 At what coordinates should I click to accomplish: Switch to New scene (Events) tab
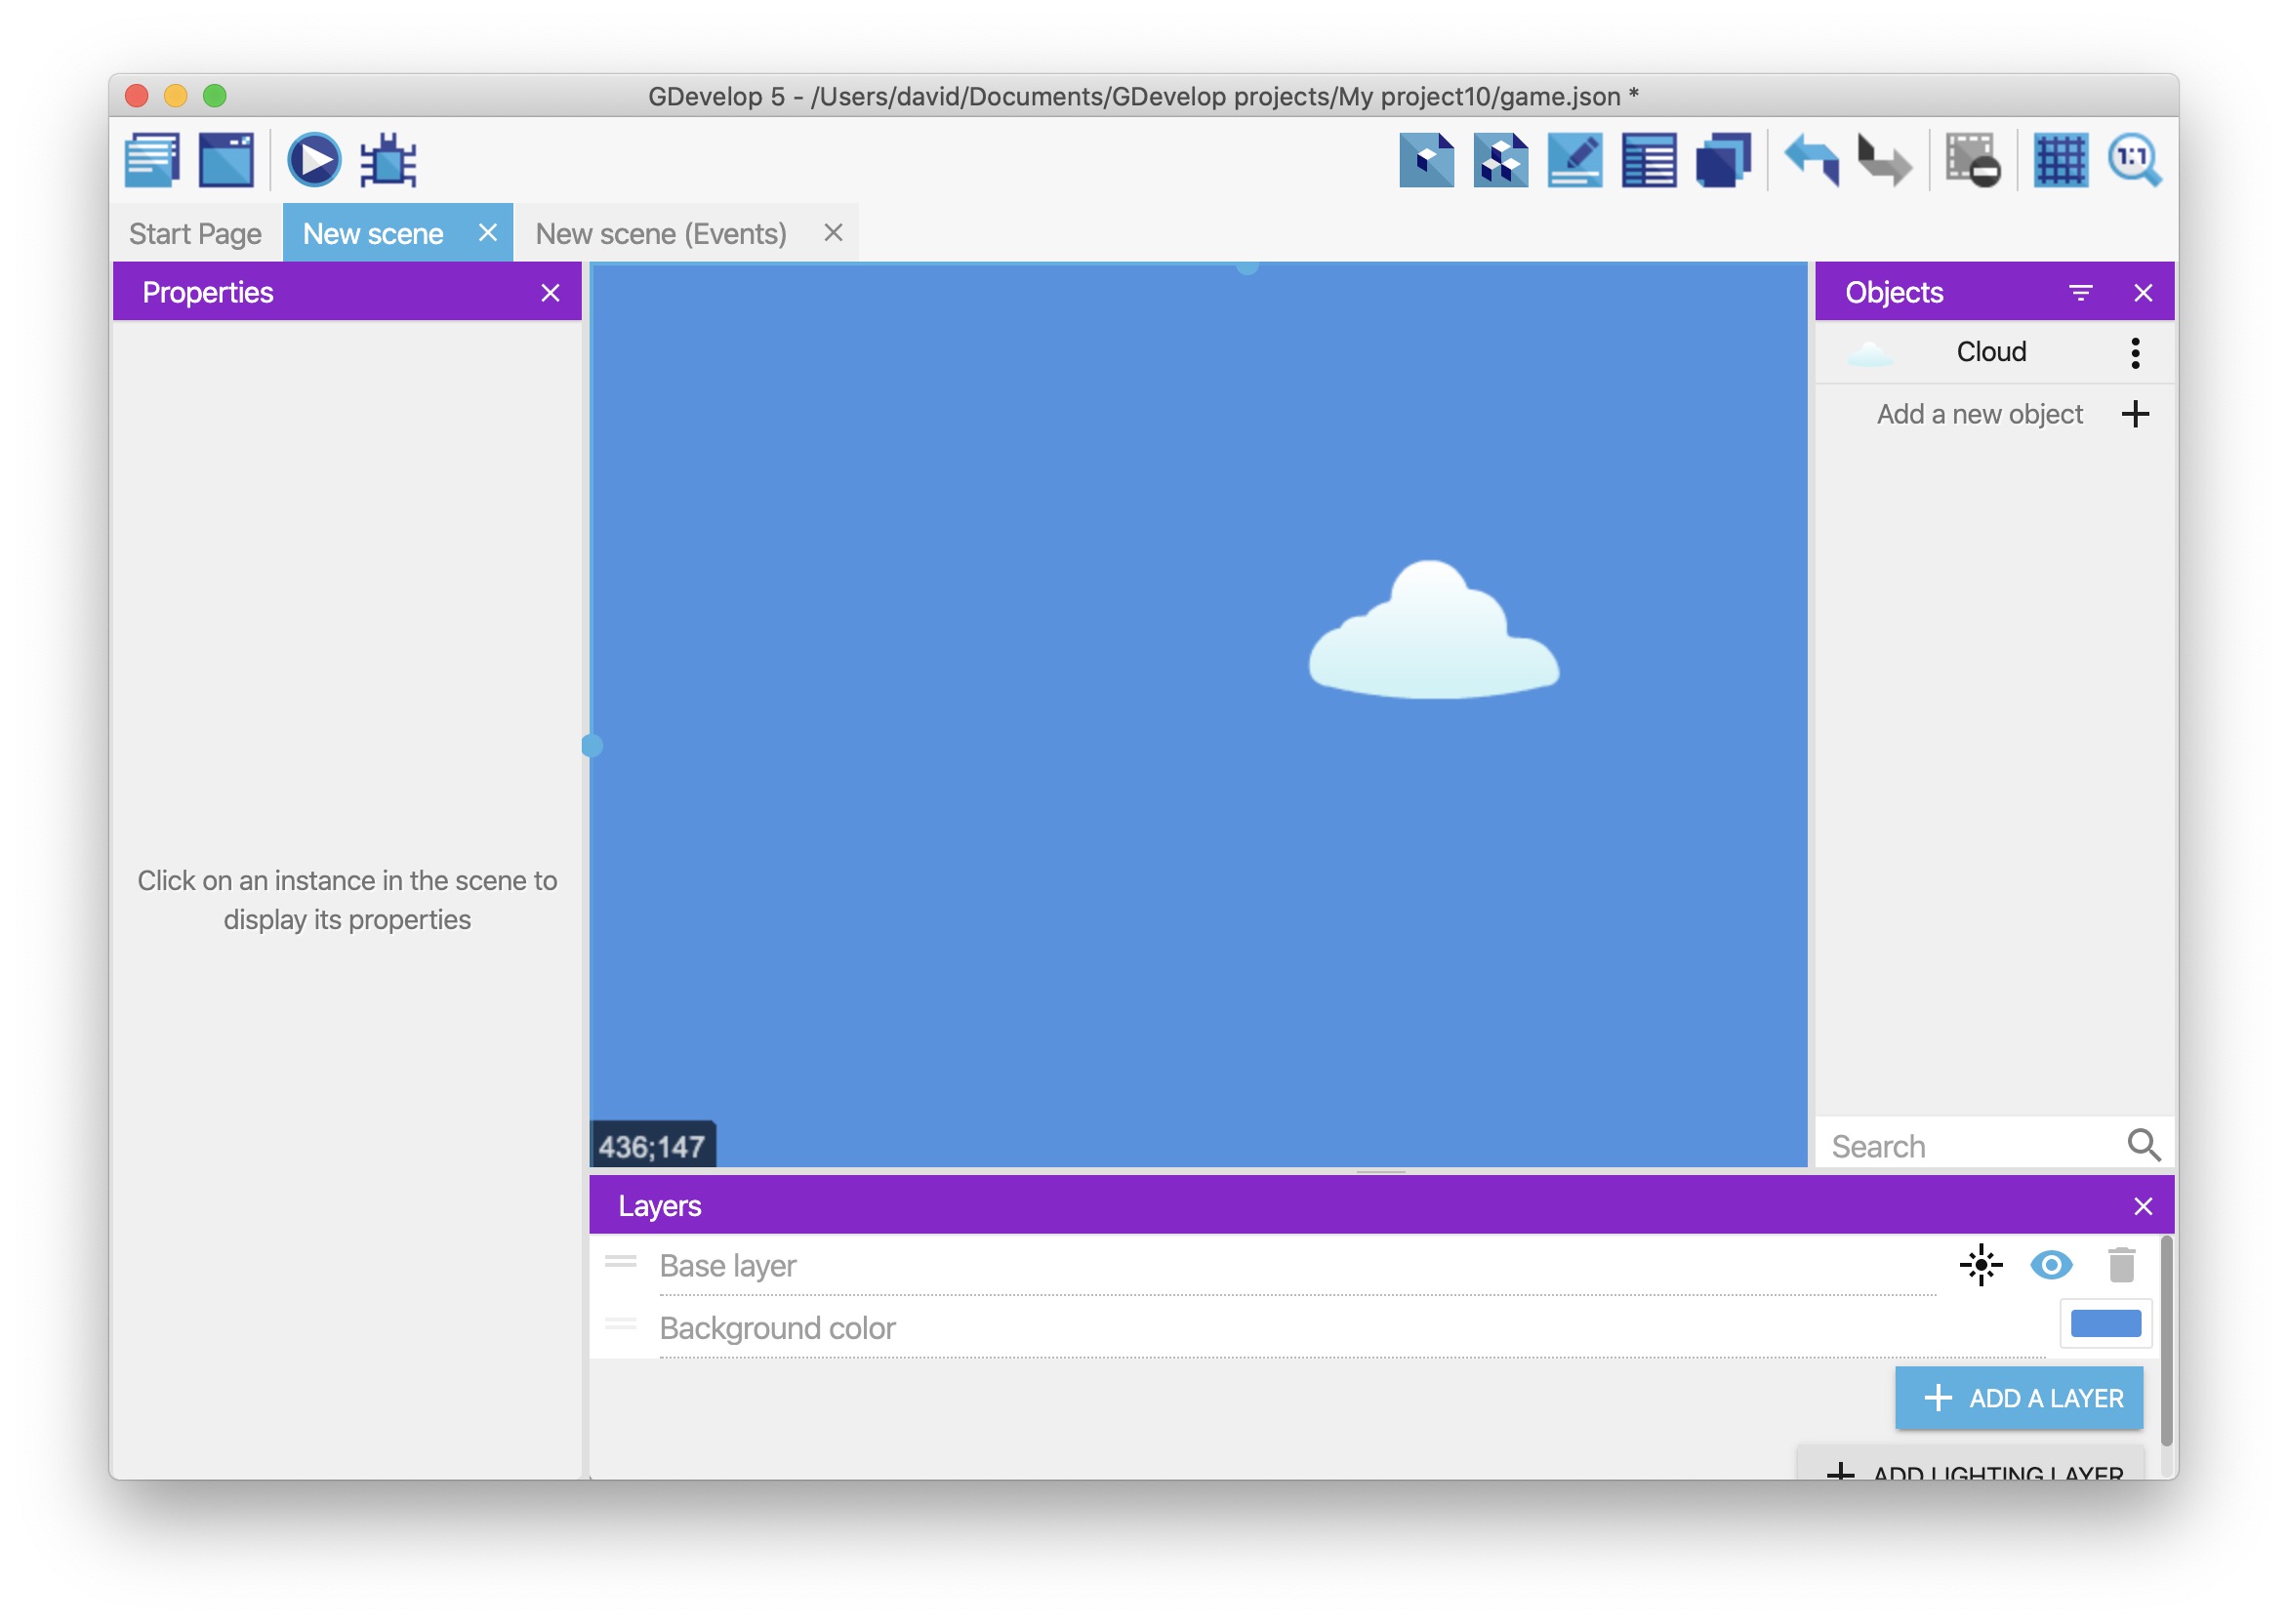point(661,233)
